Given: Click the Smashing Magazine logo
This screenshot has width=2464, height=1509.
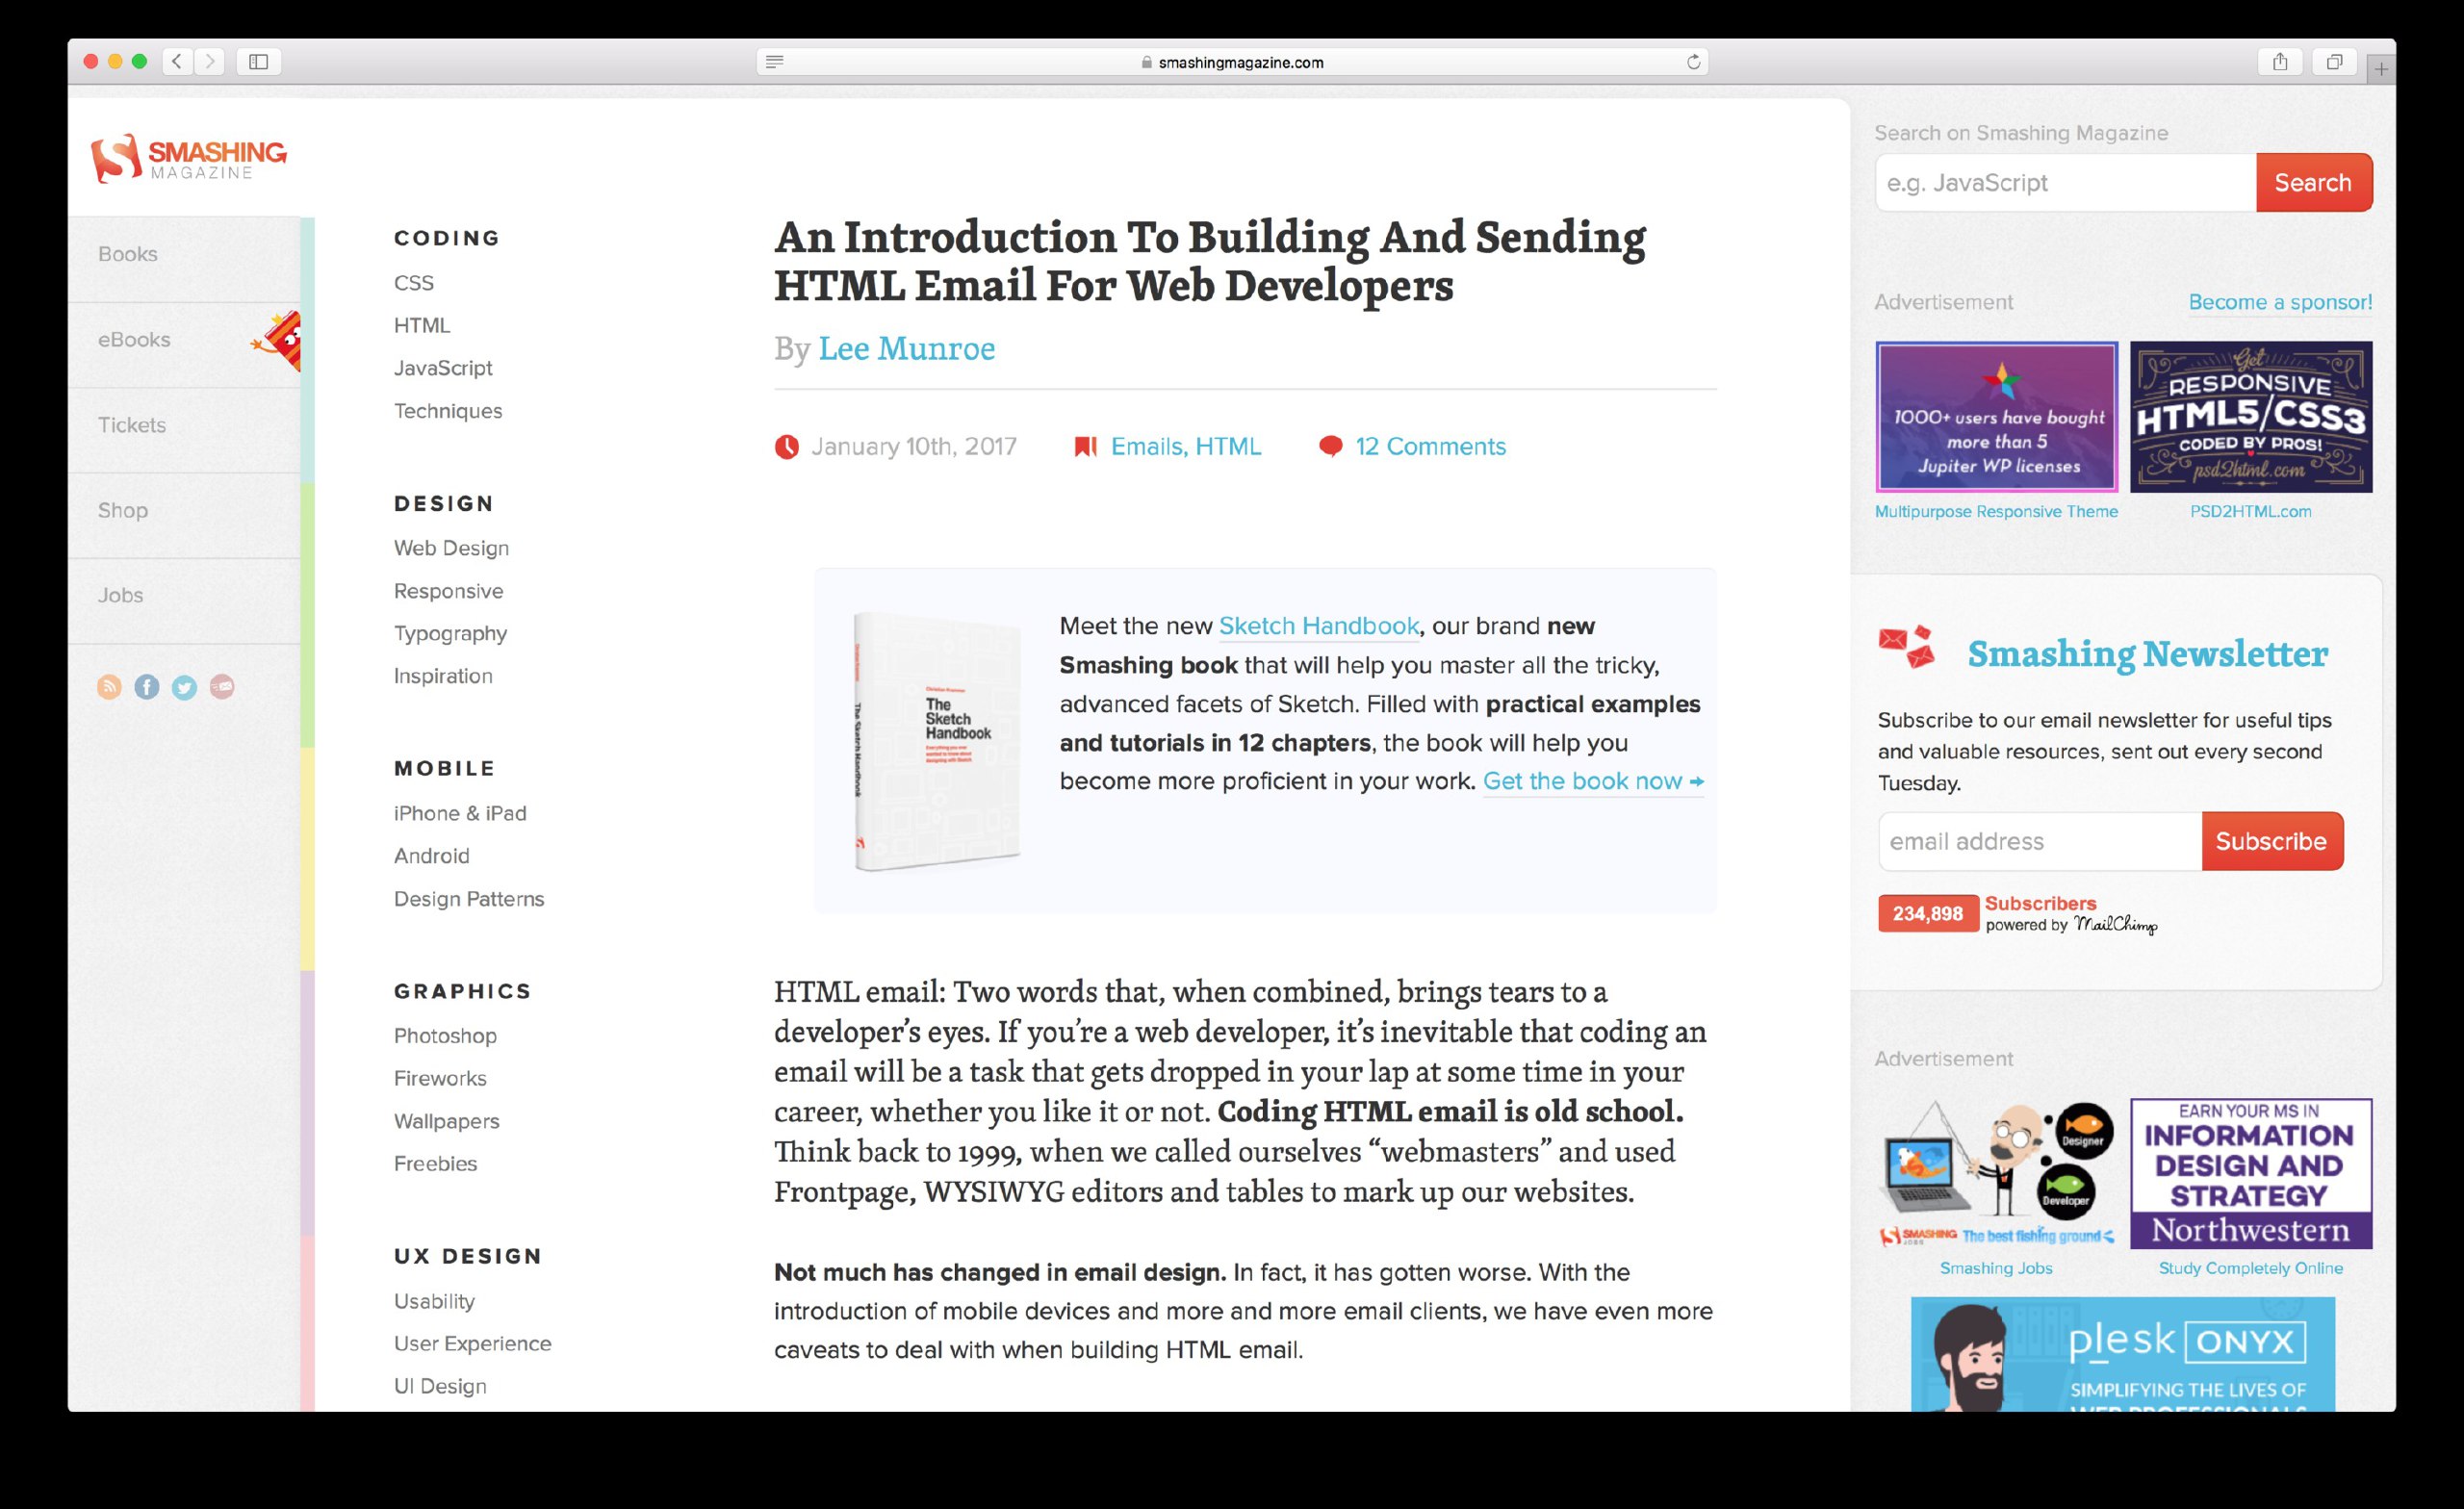Looking at the screenshot, I should point(188,158).
